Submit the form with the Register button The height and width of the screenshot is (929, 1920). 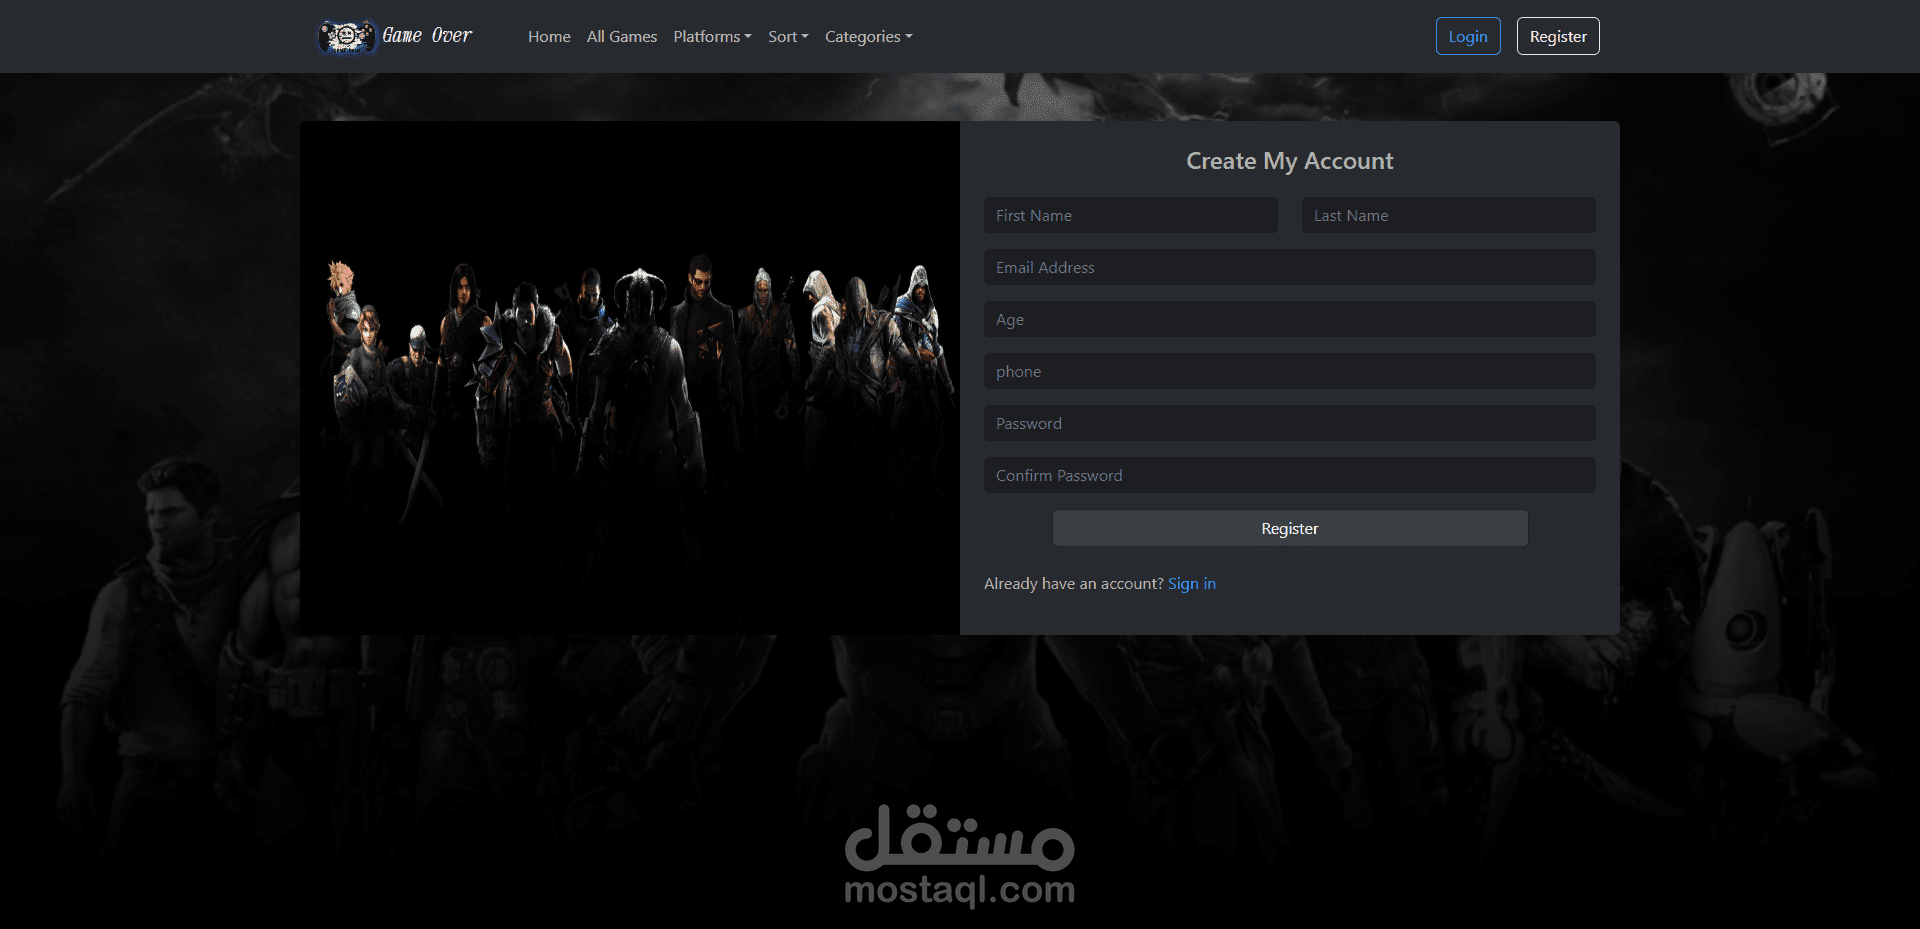1290,528
